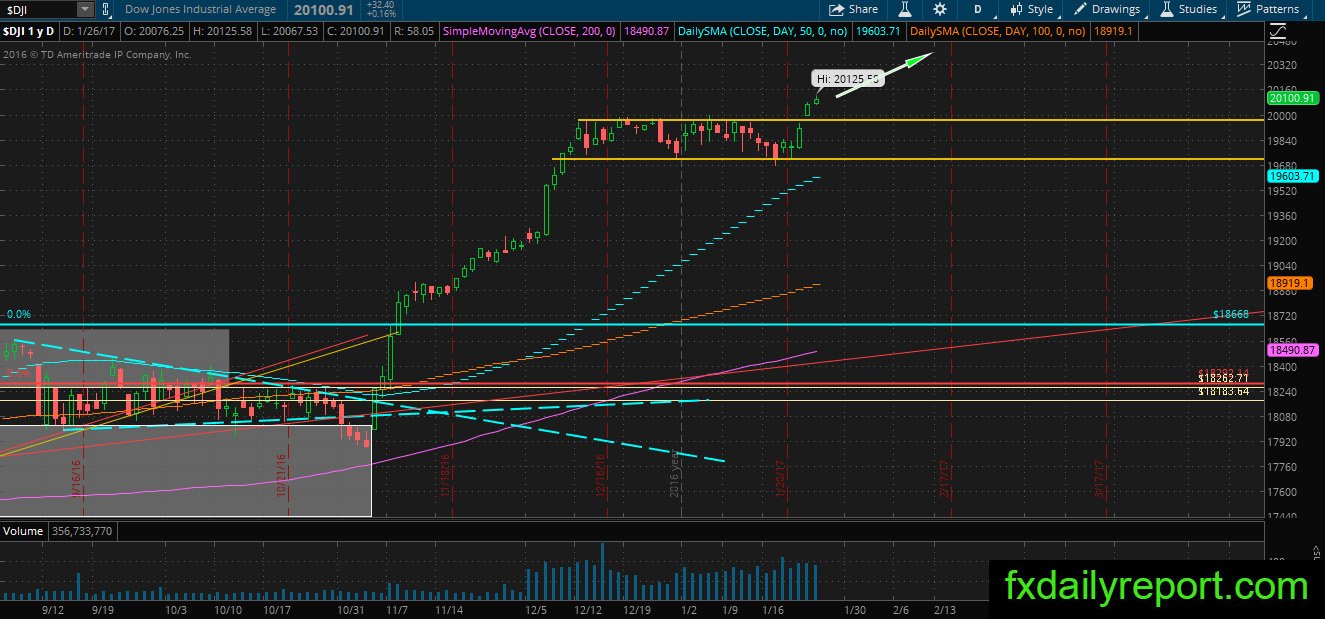The image size is (1325, 619).
Task: Click the share arrow icon
Action: tap(836, 9)
